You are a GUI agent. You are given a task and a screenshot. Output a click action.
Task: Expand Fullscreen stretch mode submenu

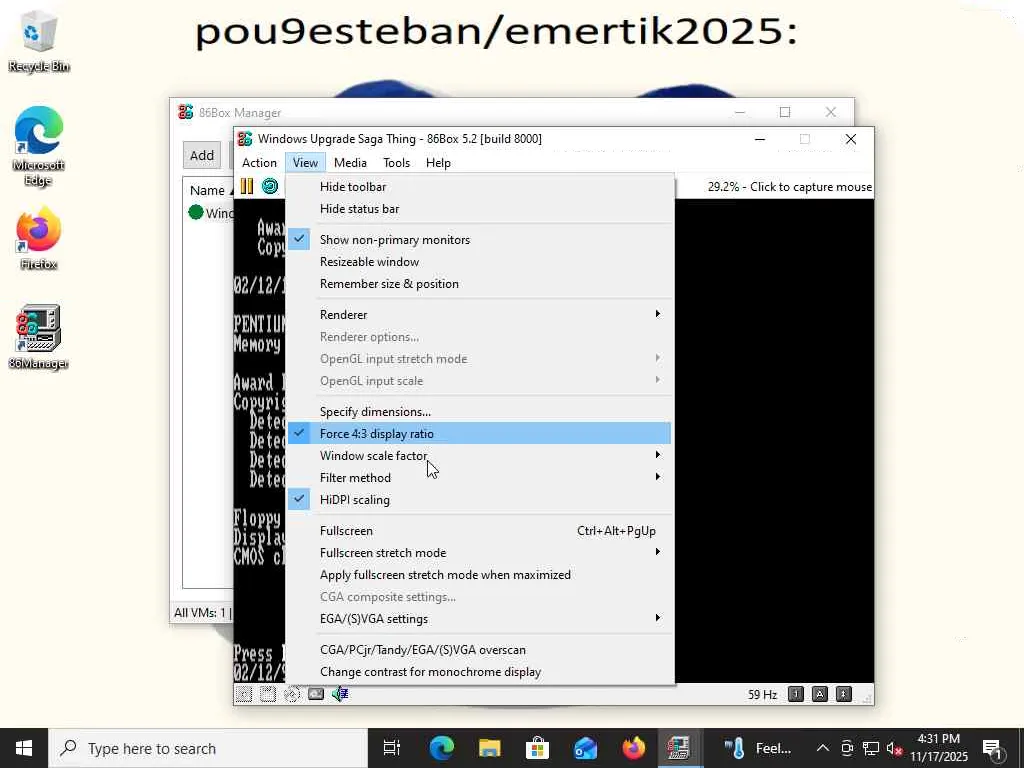tap(480, 552)
